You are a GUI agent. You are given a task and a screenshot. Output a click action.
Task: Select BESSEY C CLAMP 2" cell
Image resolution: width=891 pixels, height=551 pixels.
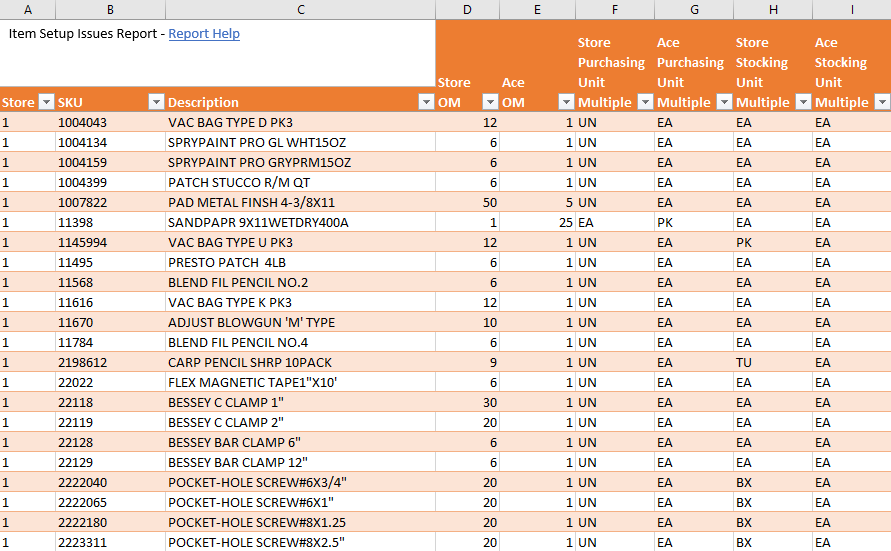[x=301, y=422]
